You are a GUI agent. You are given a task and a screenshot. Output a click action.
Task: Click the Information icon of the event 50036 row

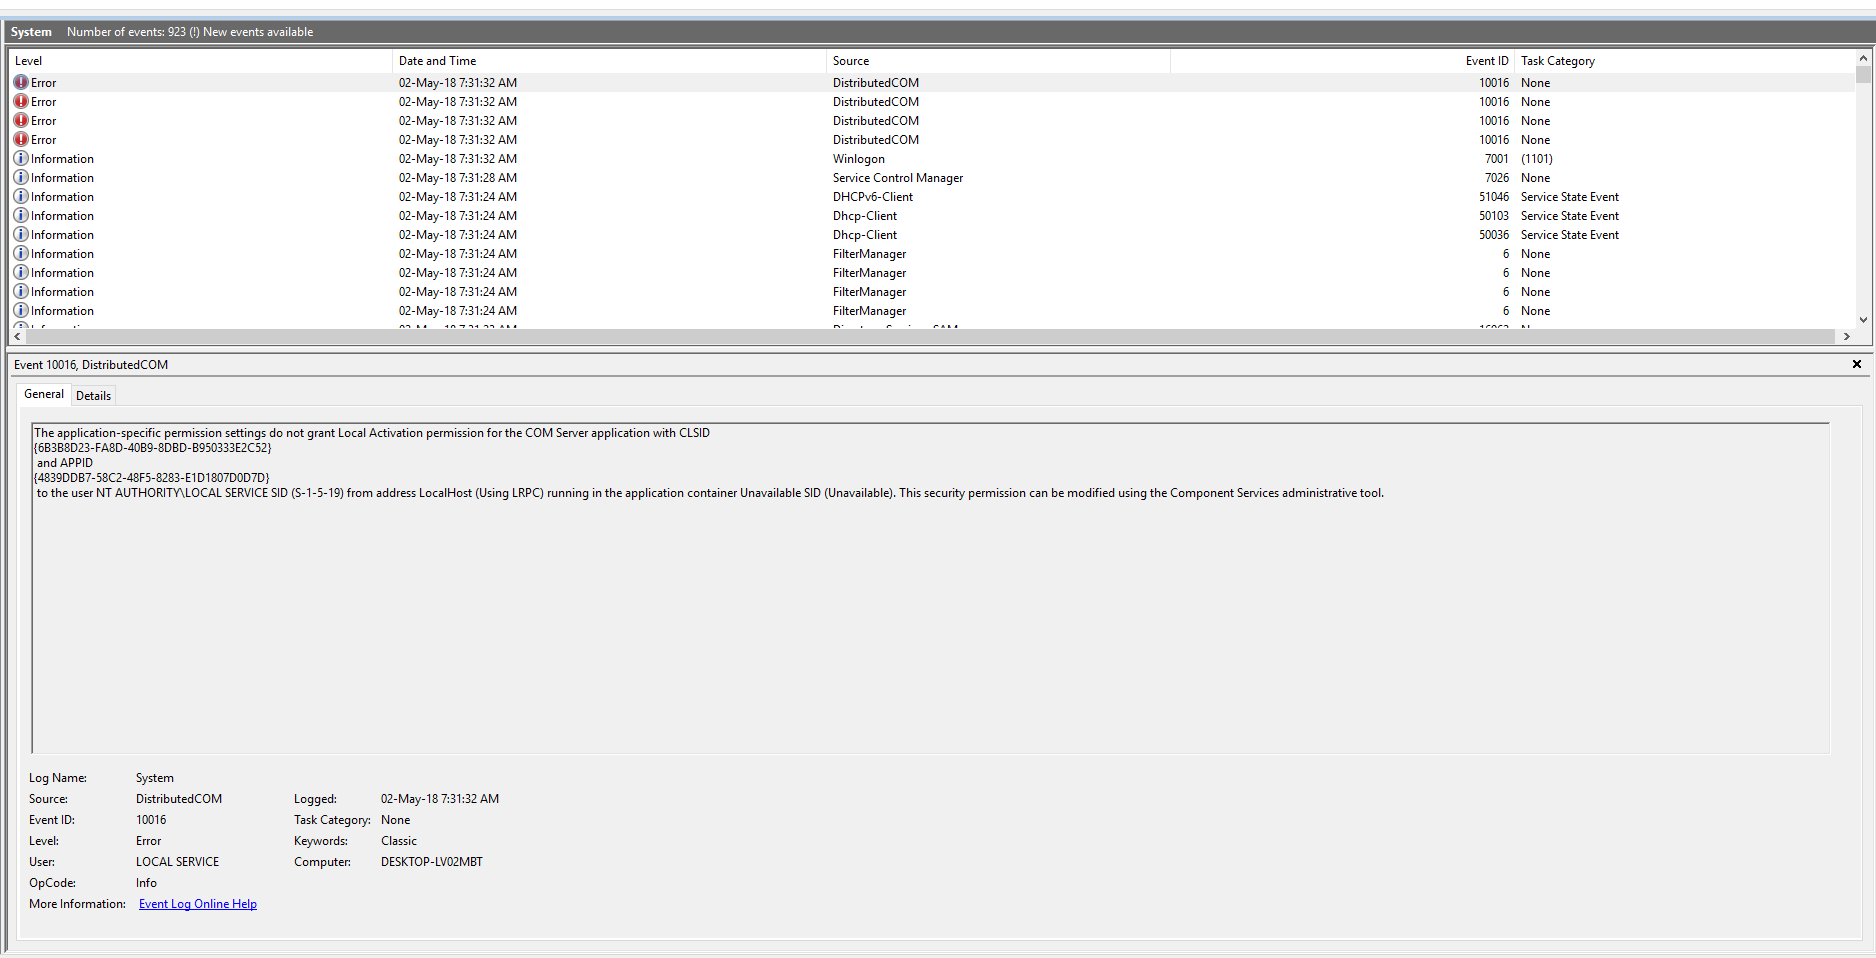coord(21,234)
